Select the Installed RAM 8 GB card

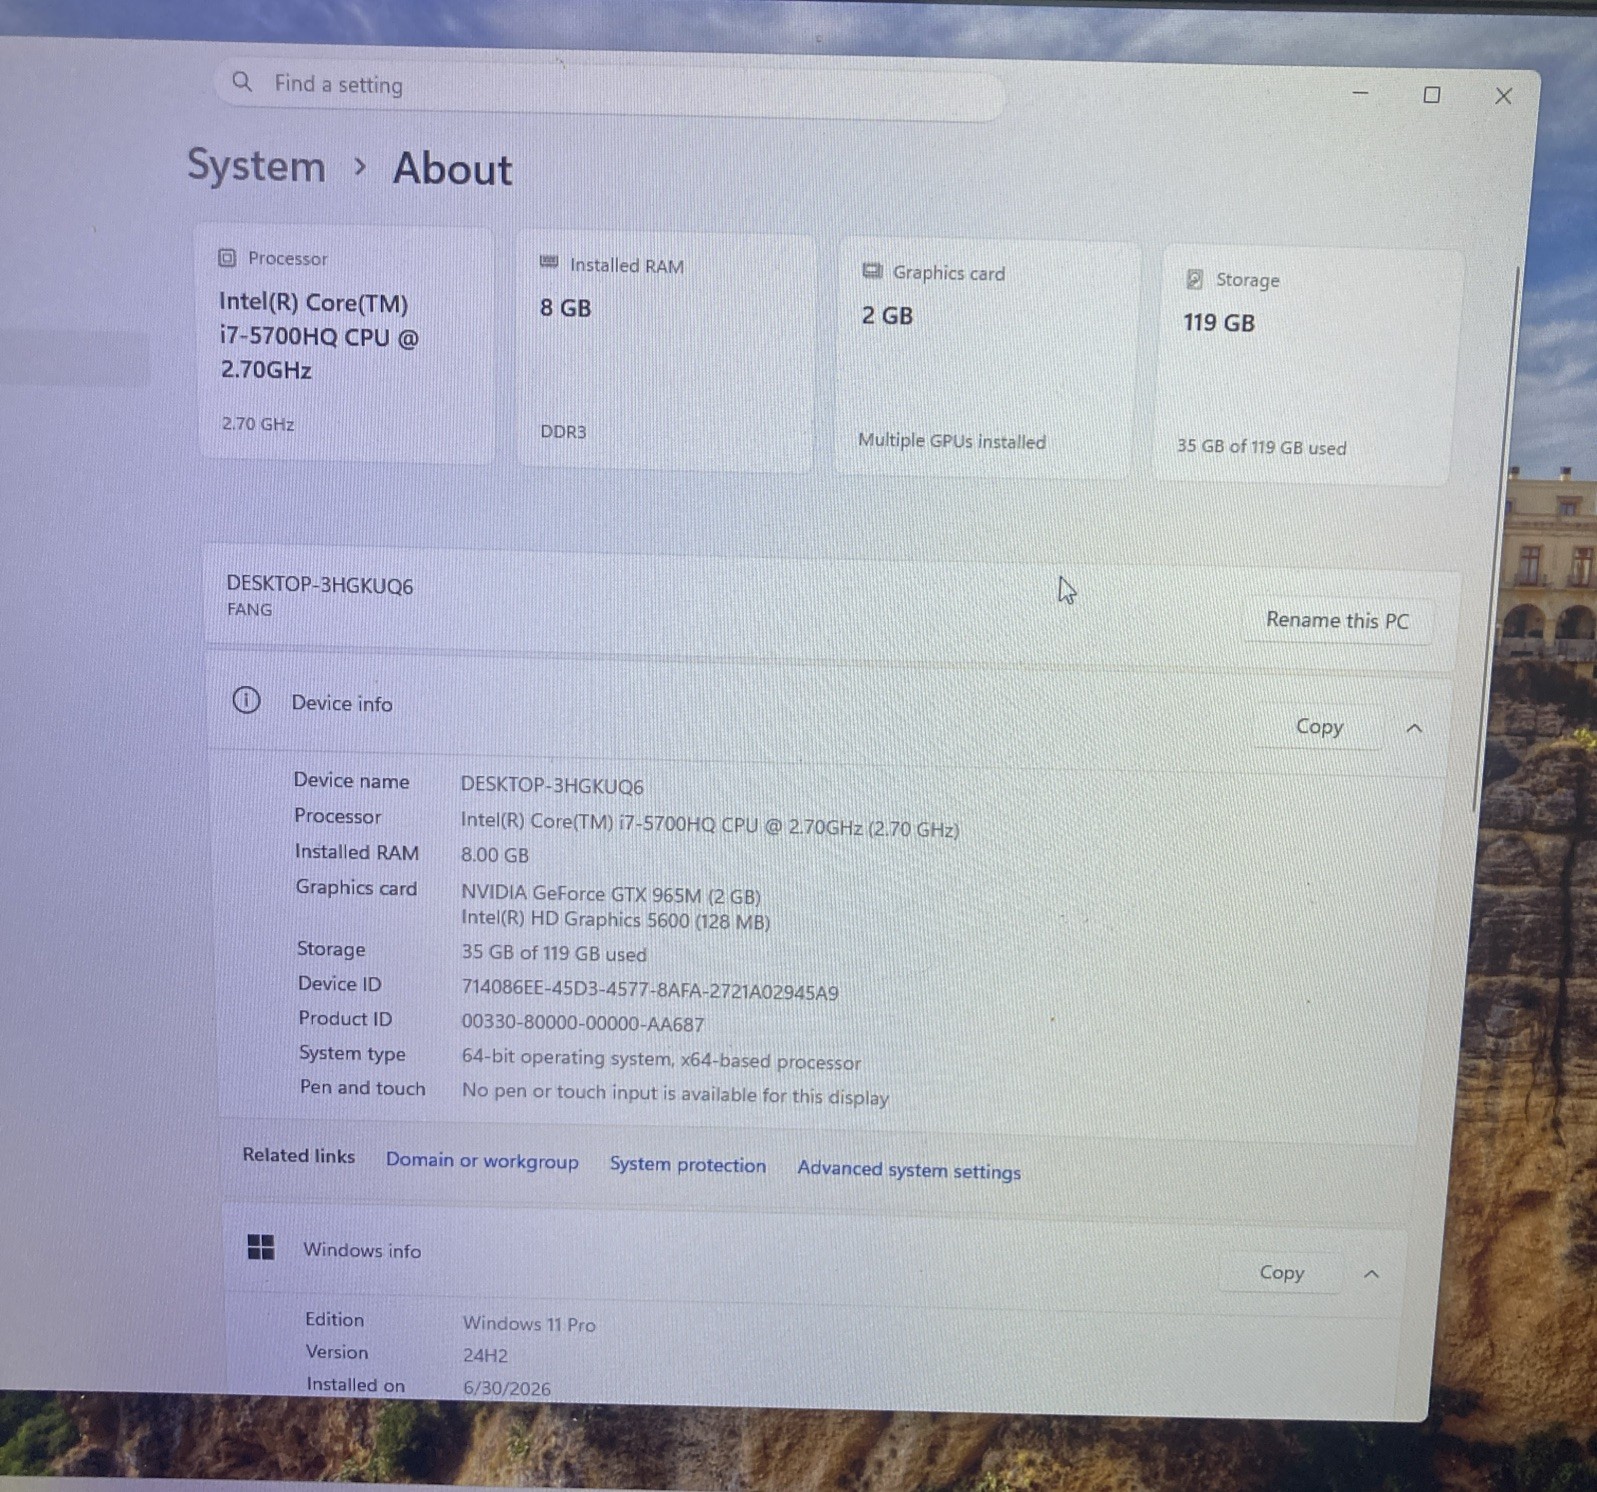(x=666, y=351)
